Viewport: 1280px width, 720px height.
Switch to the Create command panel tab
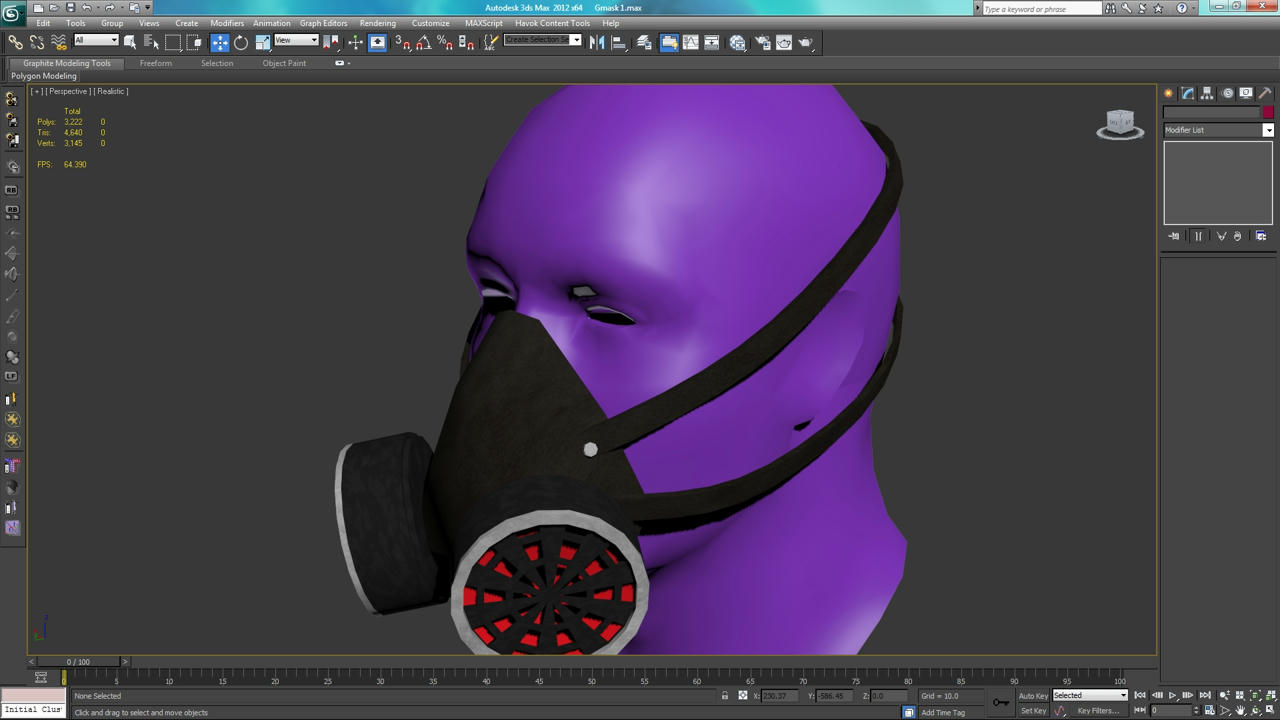point(1168,93)
